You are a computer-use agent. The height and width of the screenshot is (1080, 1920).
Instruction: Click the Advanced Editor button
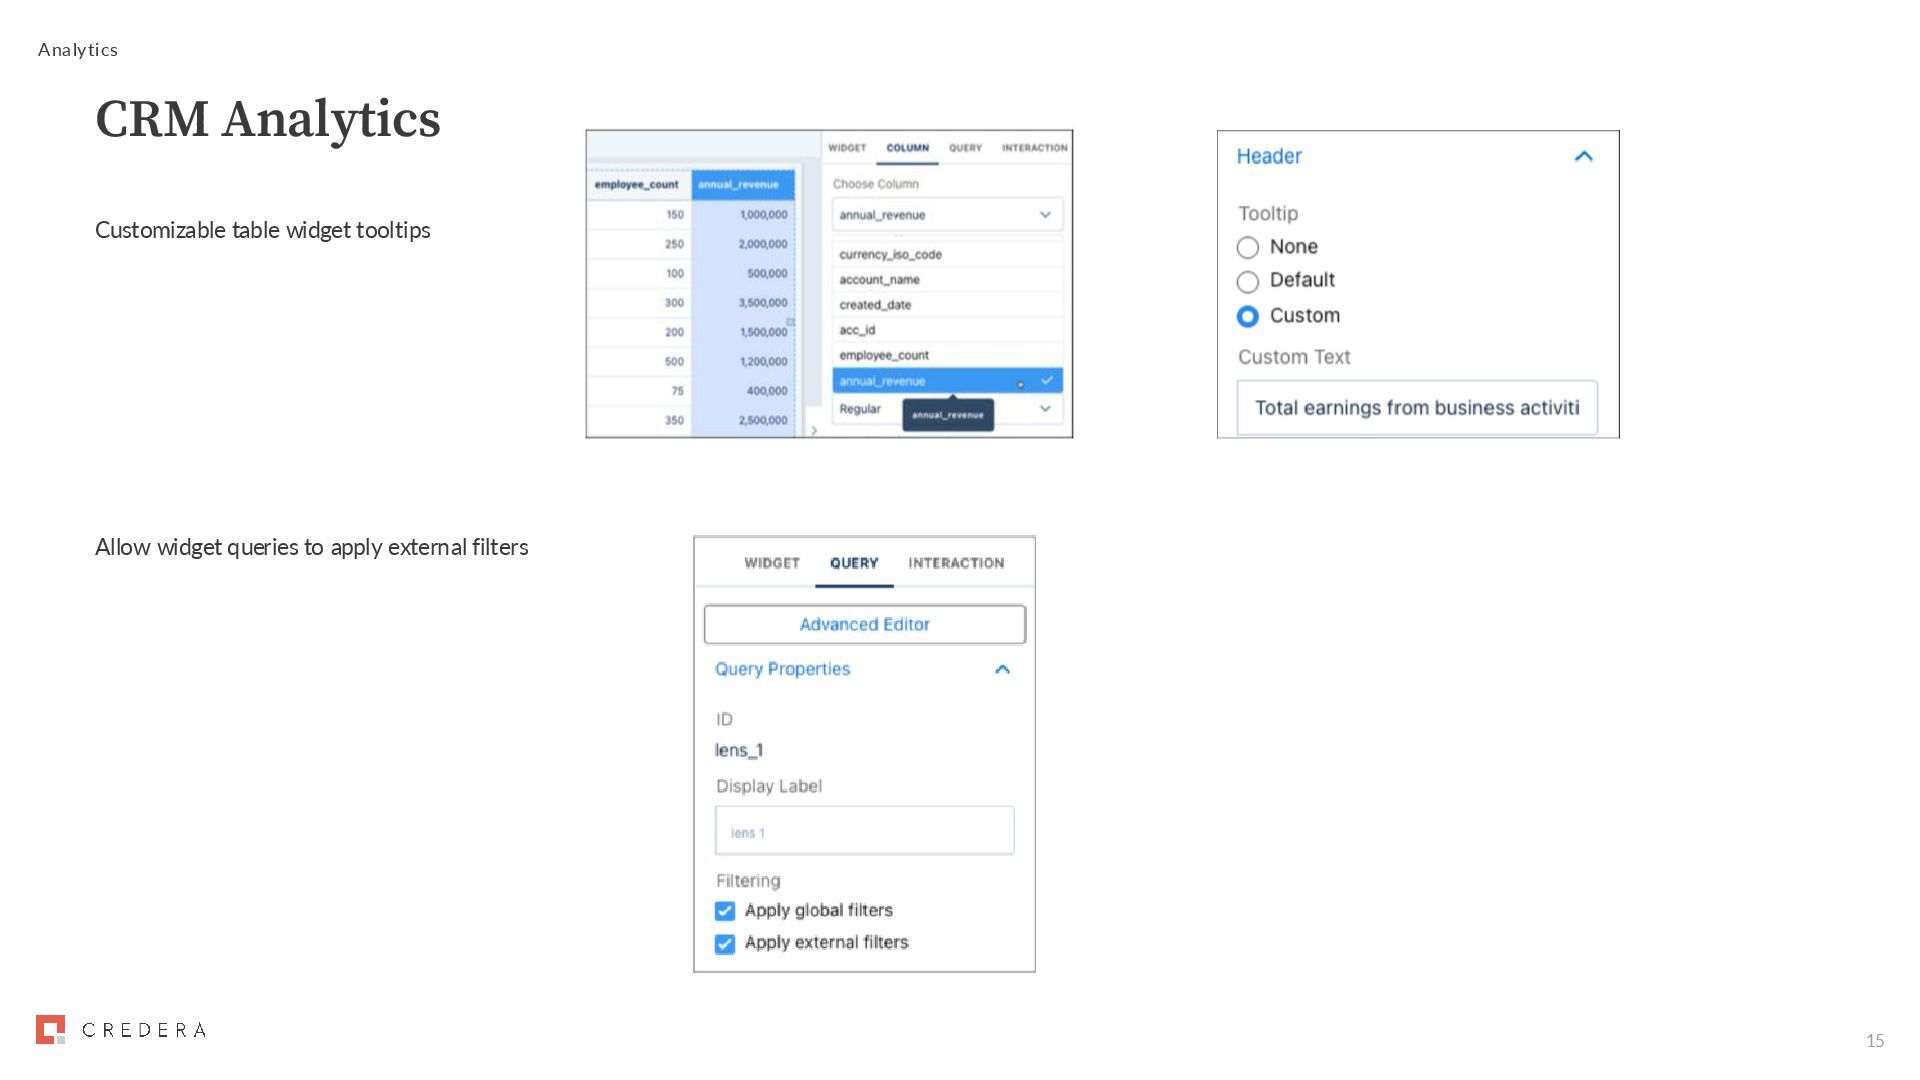coord(864,624)
